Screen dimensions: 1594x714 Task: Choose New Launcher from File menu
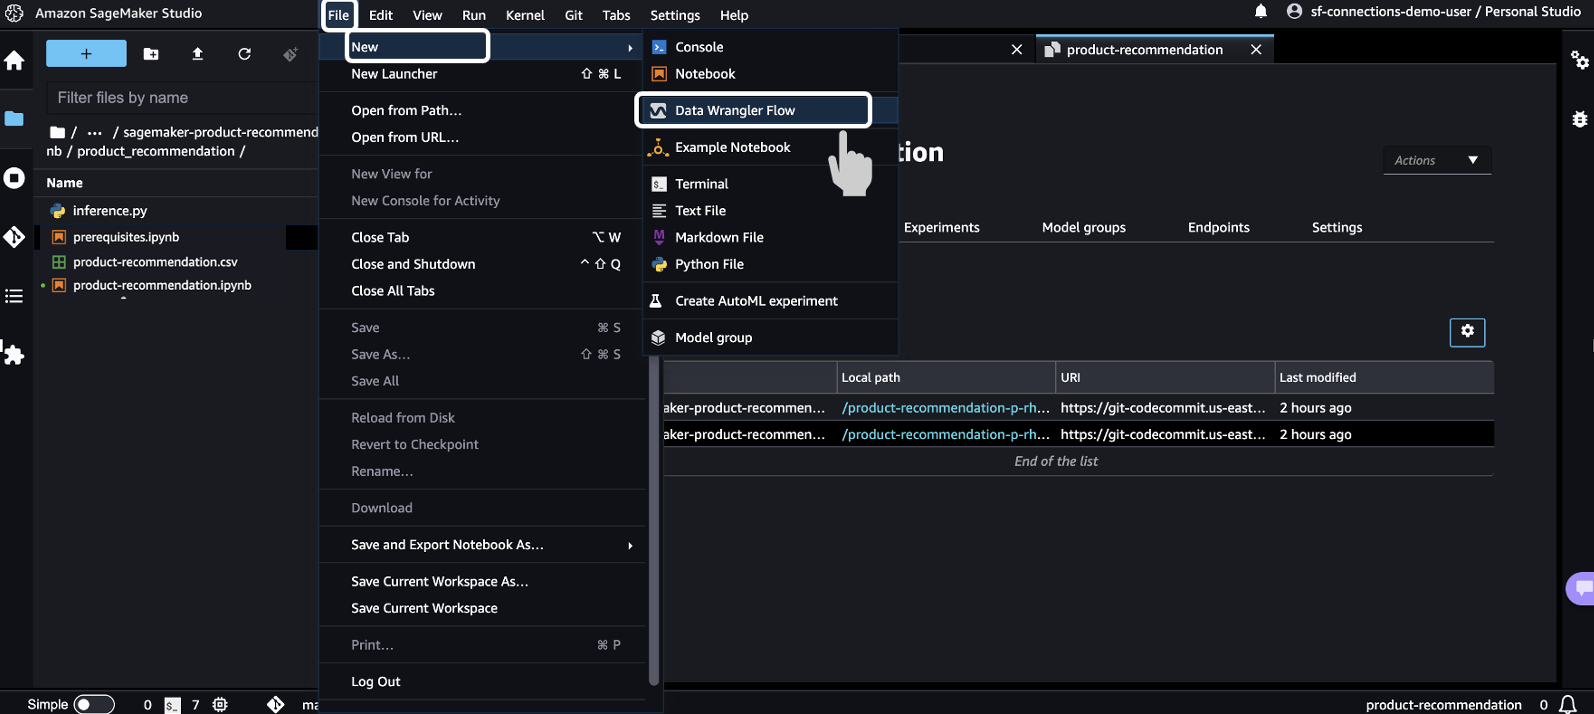click(483, 74)
